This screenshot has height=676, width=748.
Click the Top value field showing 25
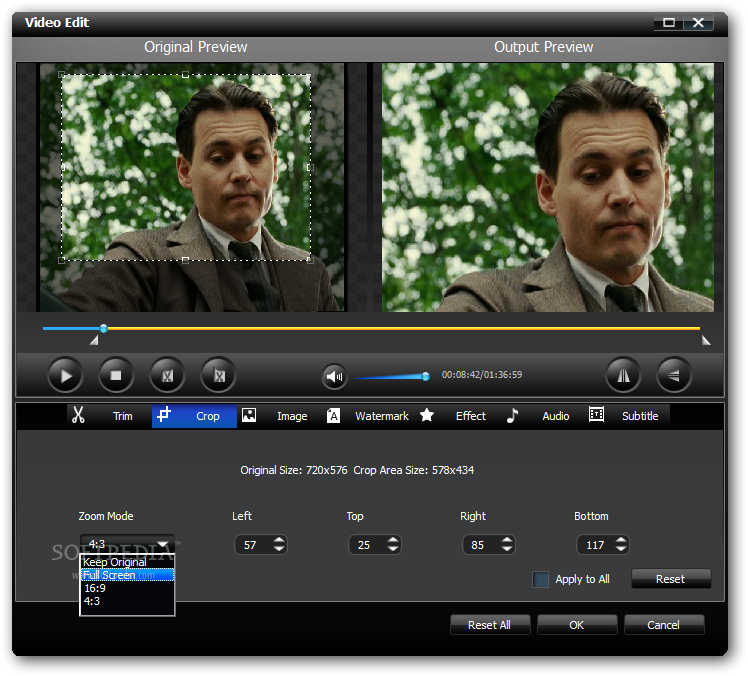367,545
